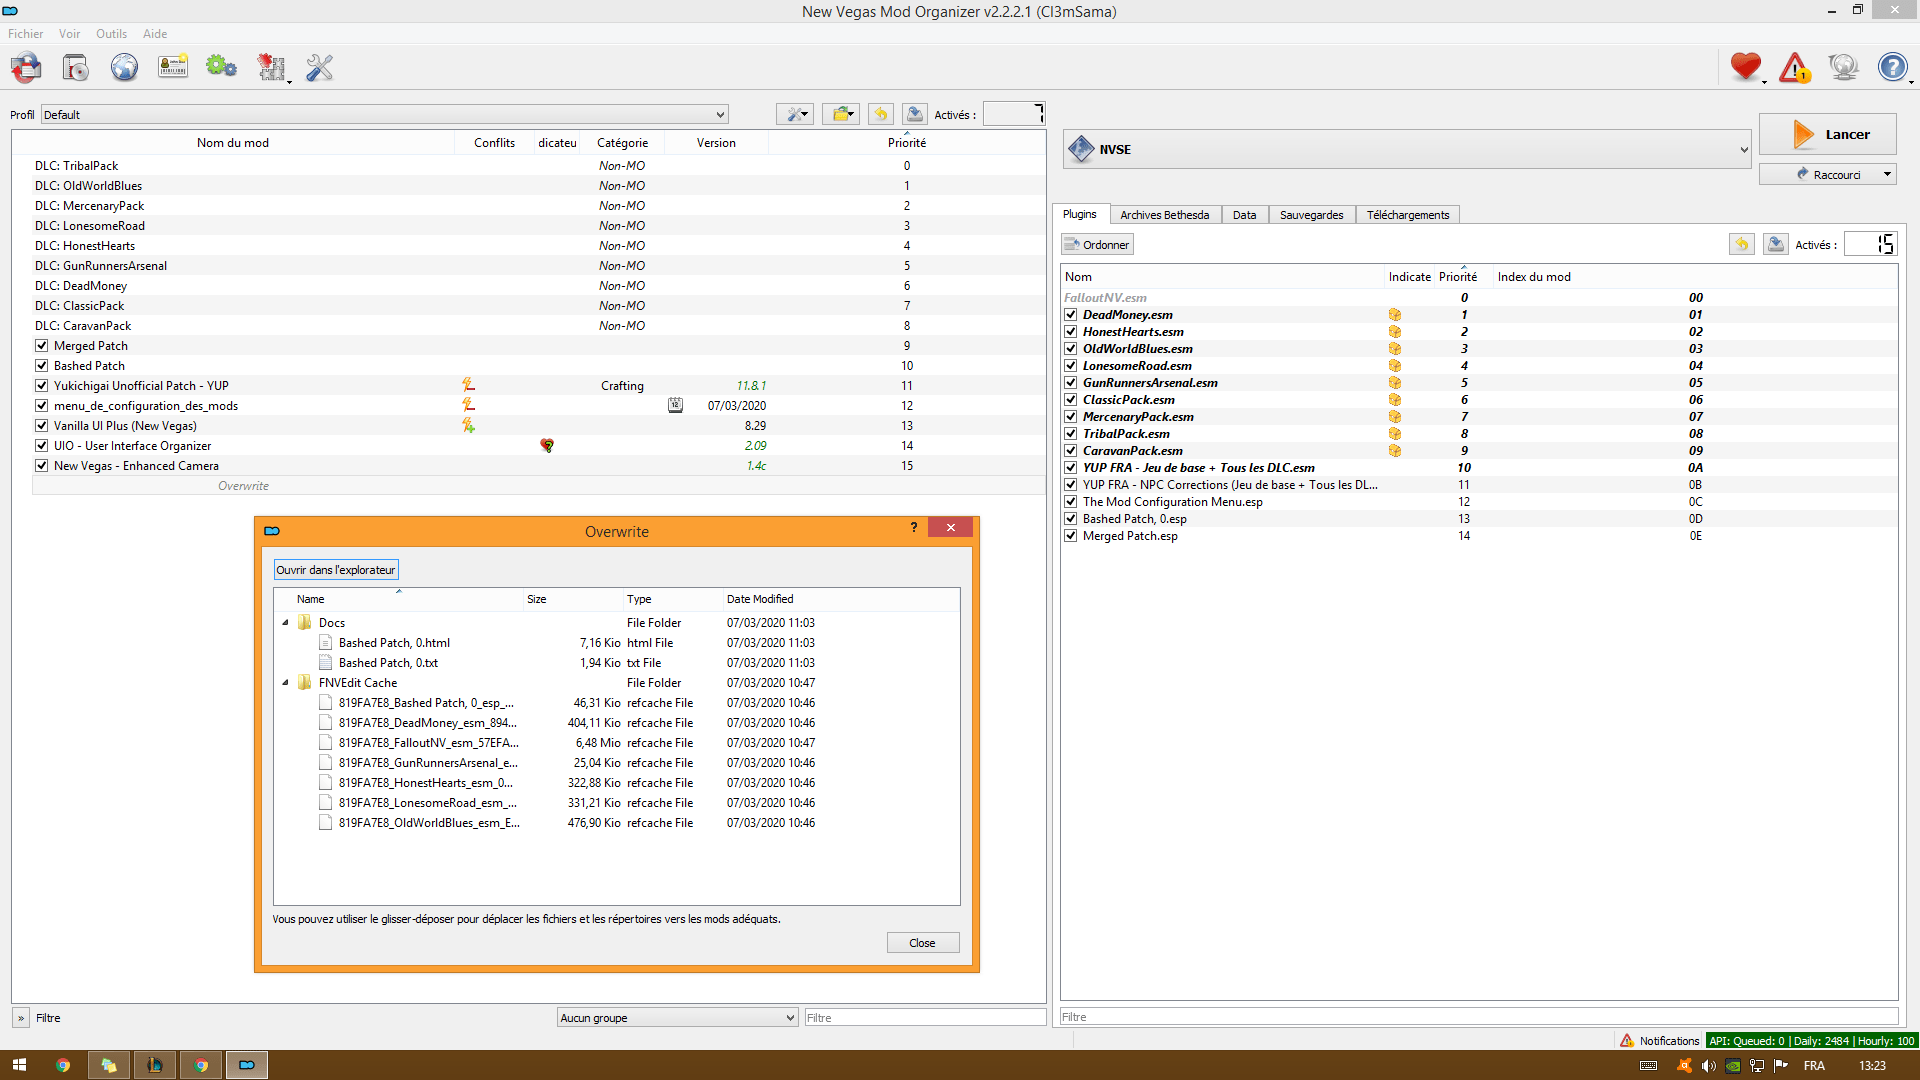Click the open folder icon button
This screenshot has height=1080, width=1920.
[842, 114]
